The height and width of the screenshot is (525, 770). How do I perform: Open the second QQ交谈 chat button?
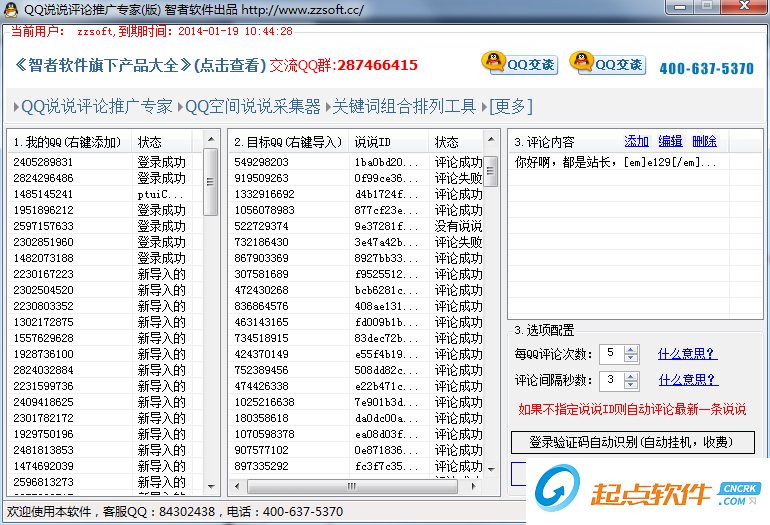(608, 63)
